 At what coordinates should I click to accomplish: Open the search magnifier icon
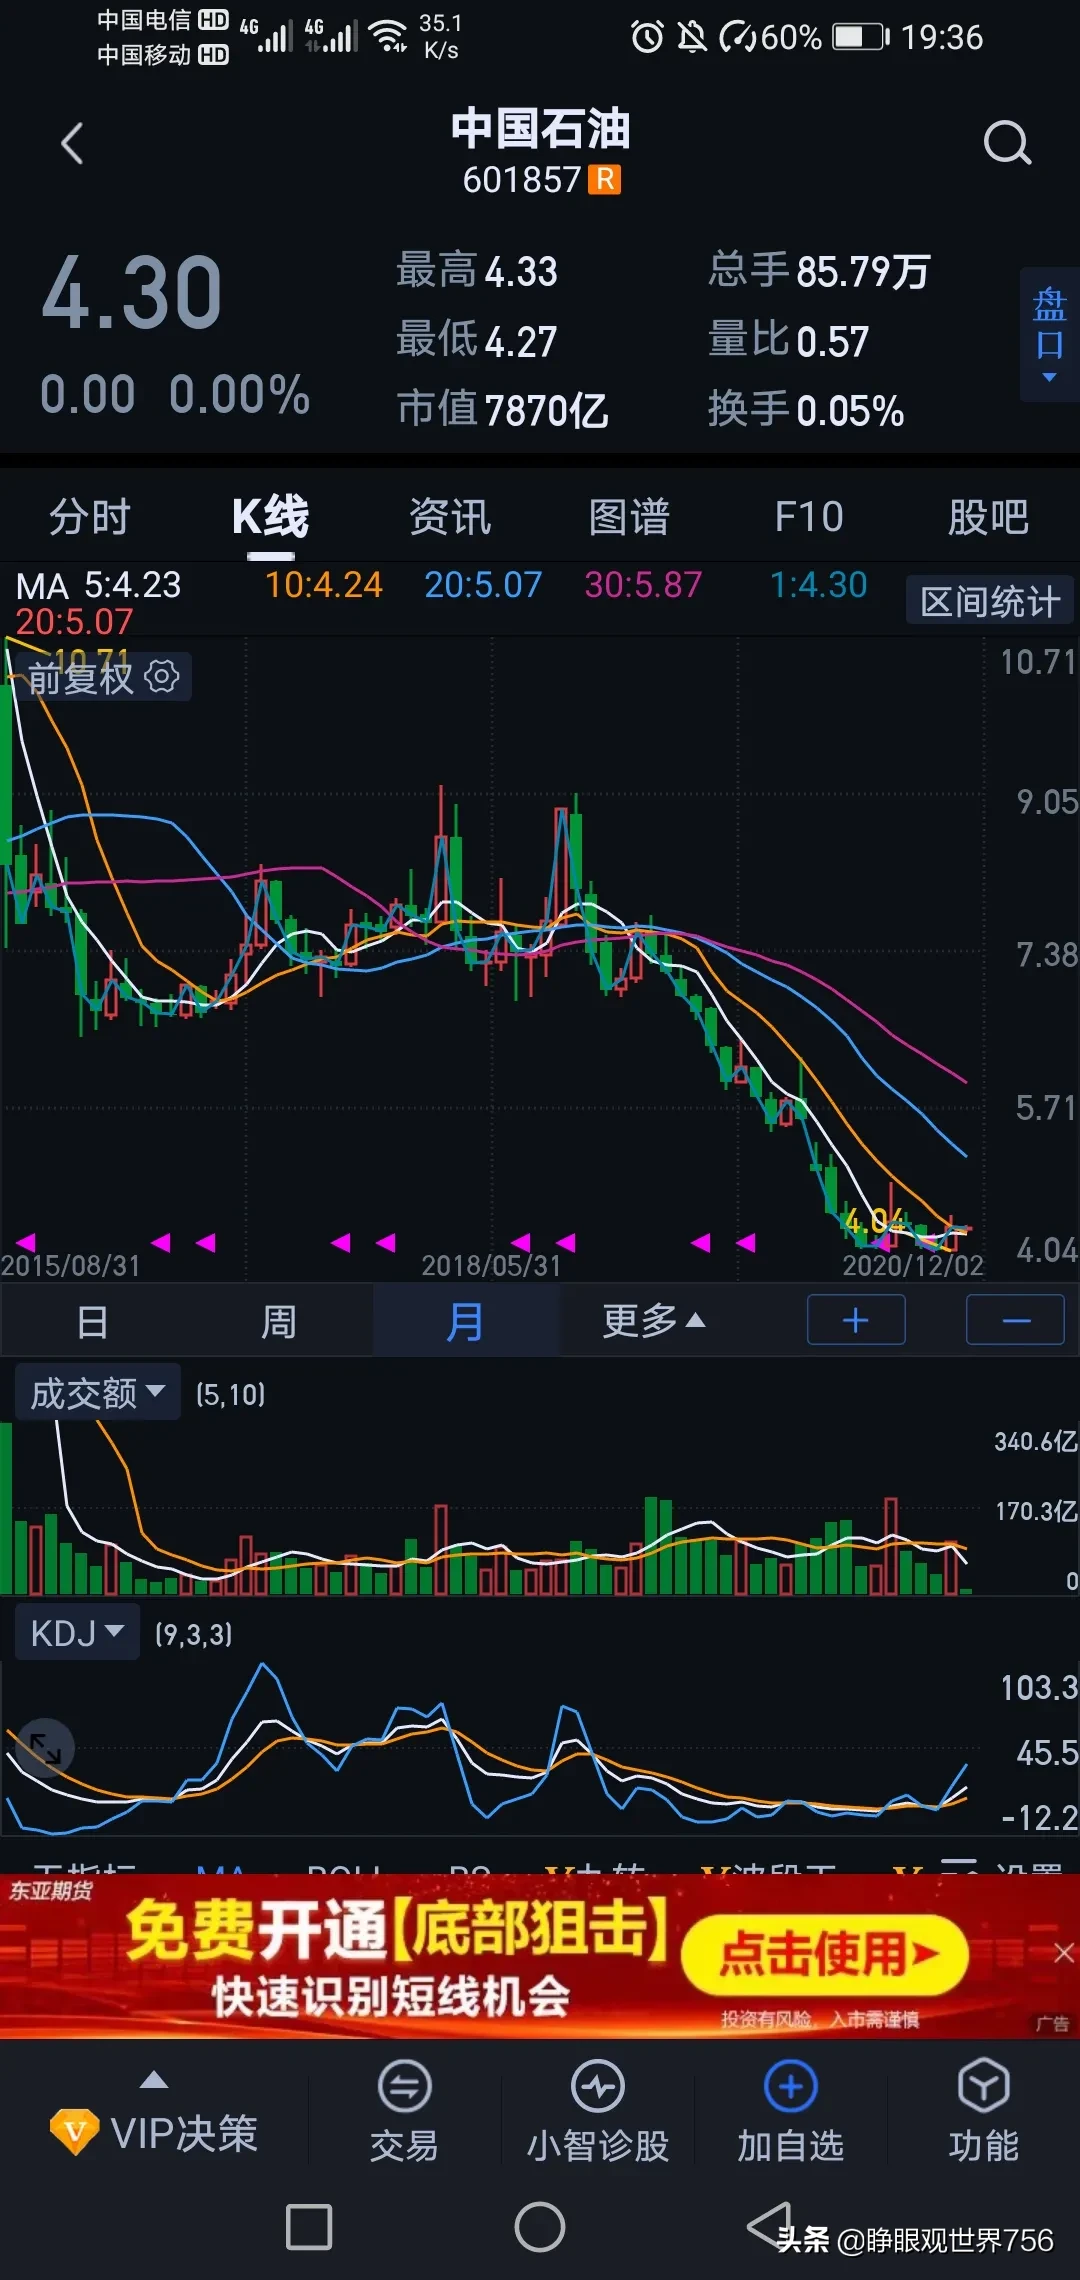[x=1007, y=143]
